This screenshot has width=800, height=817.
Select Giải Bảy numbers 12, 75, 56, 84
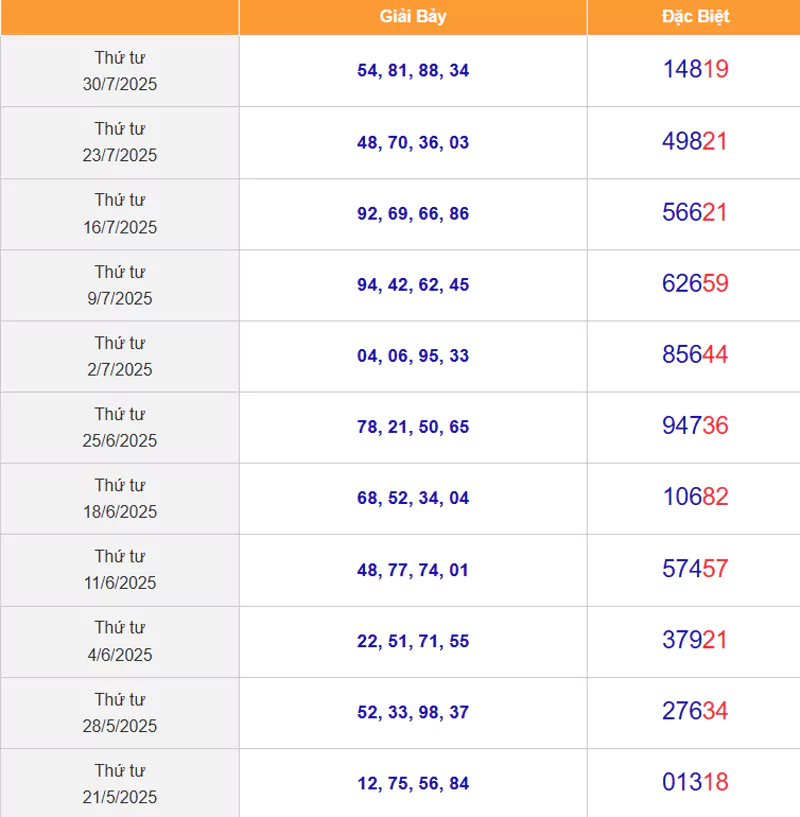tap(413, 783)
